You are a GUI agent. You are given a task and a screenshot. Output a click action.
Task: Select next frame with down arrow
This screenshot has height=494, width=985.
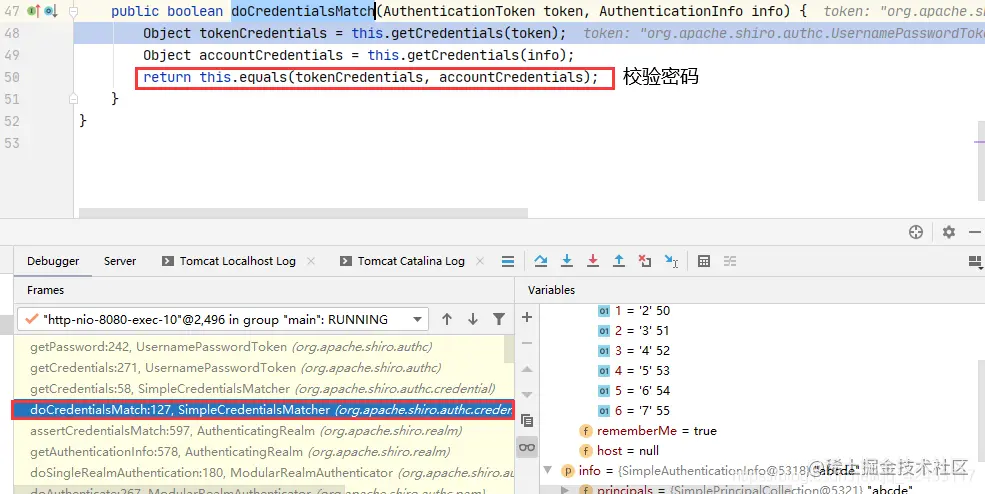click(x=472, y=319)
